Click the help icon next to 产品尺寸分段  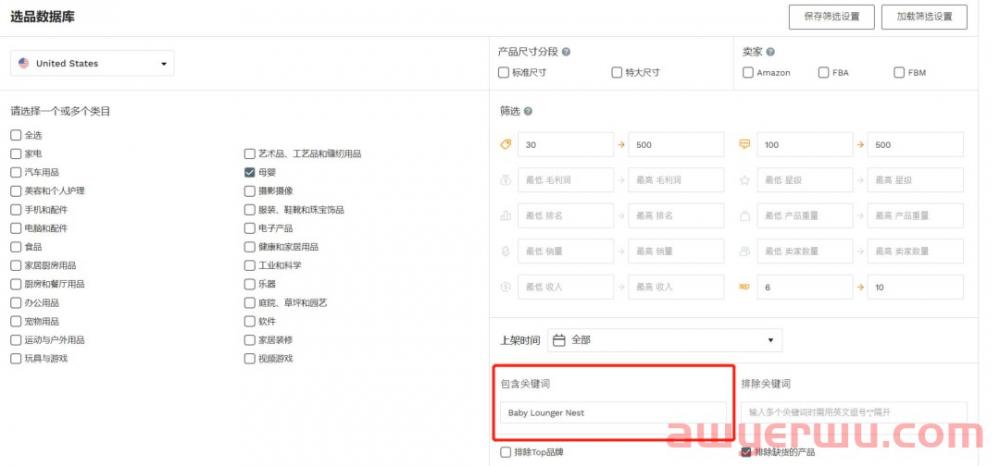(566, 52)
